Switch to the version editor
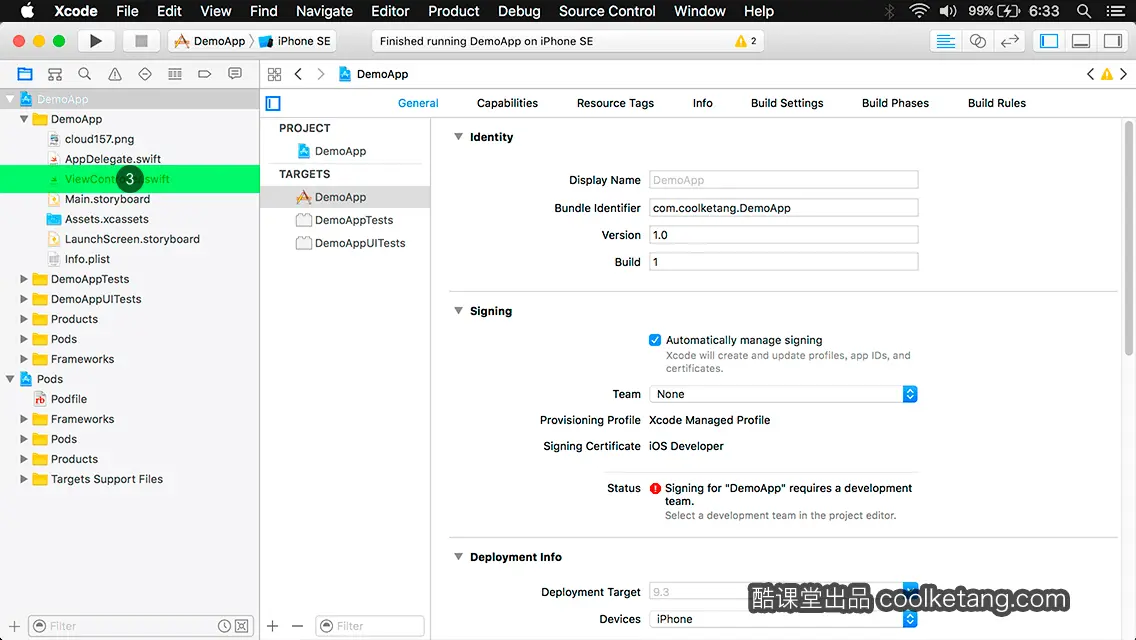The width and height of the screenshot is (1136, 640). click(x=1009, y=41)
